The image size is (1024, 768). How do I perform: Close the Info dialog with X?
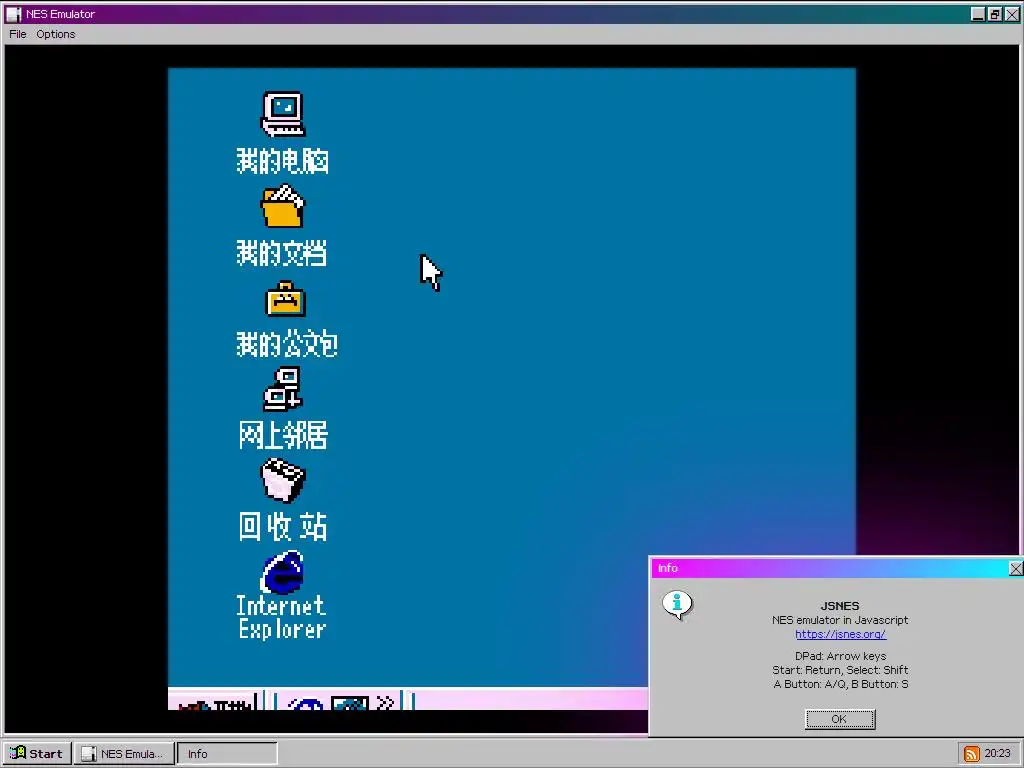pos(1016,569)
